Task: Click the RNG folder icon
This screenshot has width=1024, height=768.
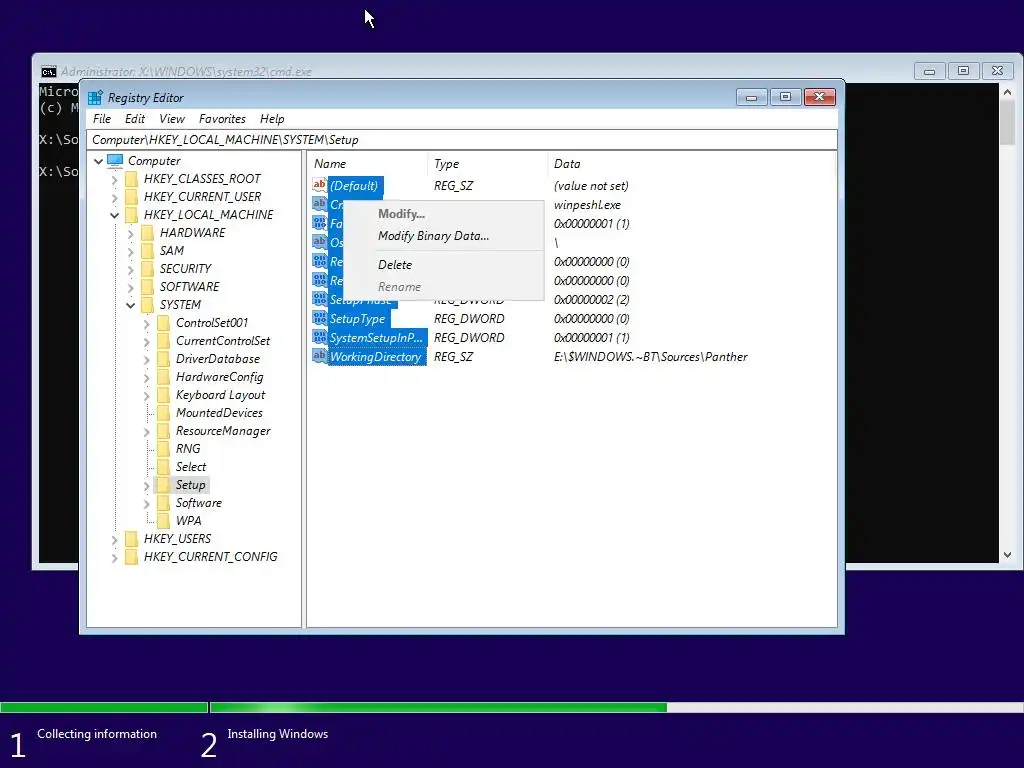Action: [x=163, y=449]
